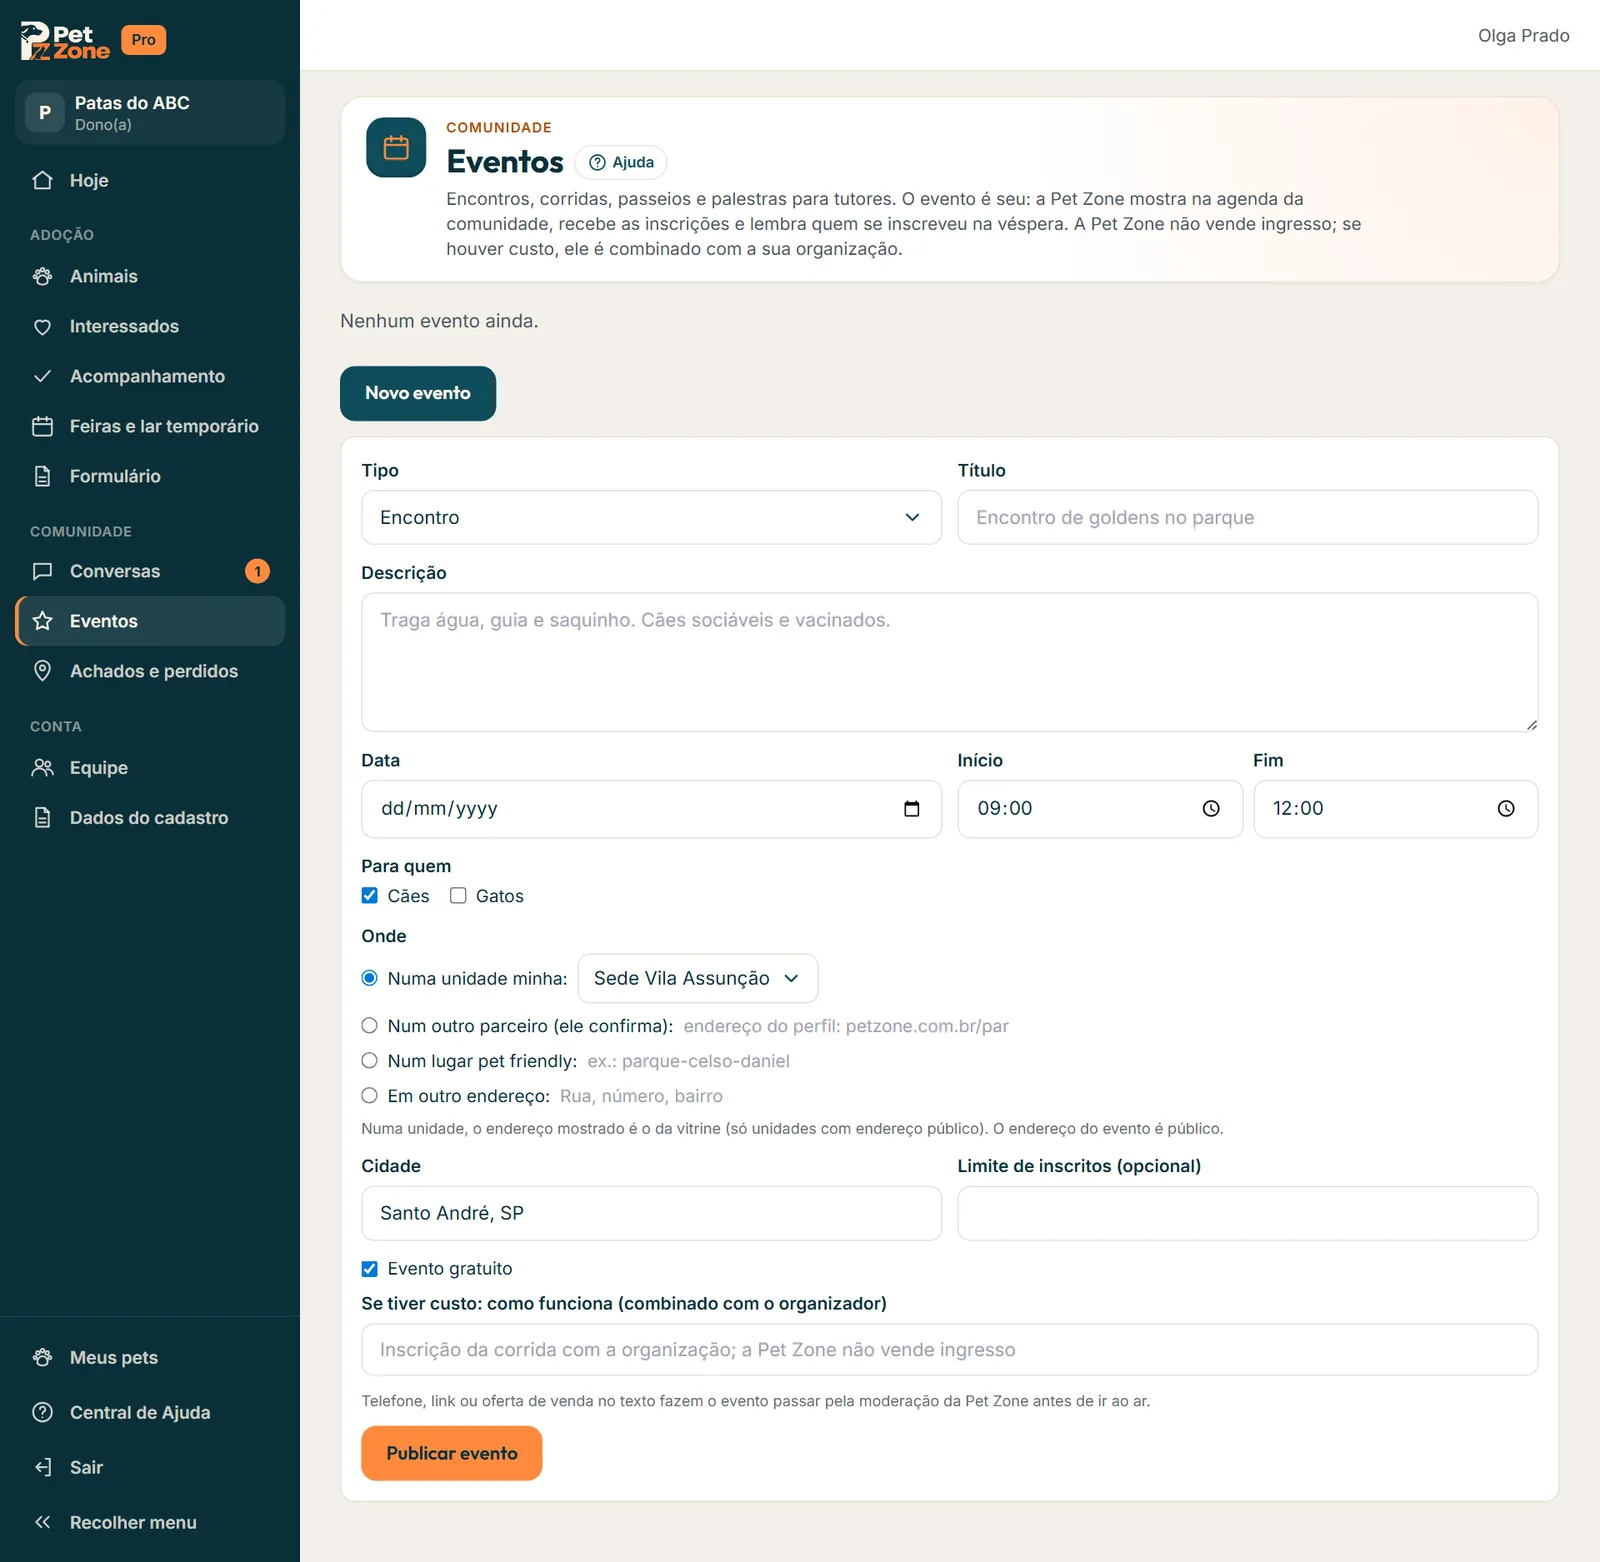Click the Pet Zone logo
The height and width of the screenshot is (1562, 1600).
coord(66,41)
